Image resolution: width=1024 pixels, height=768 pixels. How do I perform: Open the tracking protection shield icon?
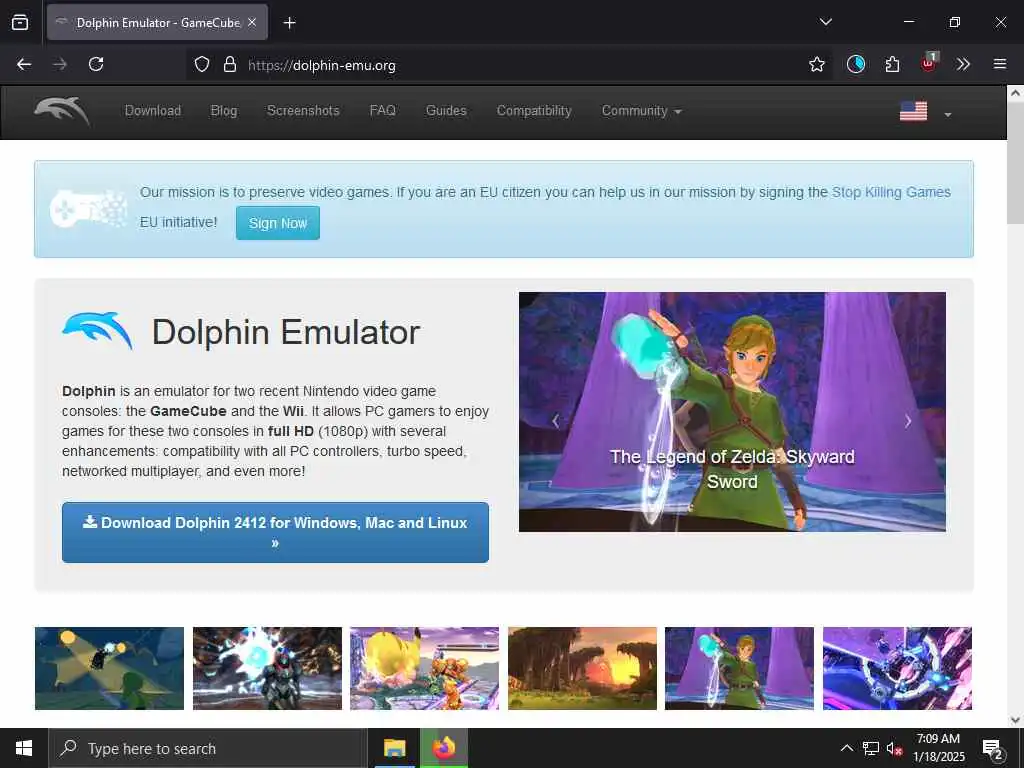202,65
